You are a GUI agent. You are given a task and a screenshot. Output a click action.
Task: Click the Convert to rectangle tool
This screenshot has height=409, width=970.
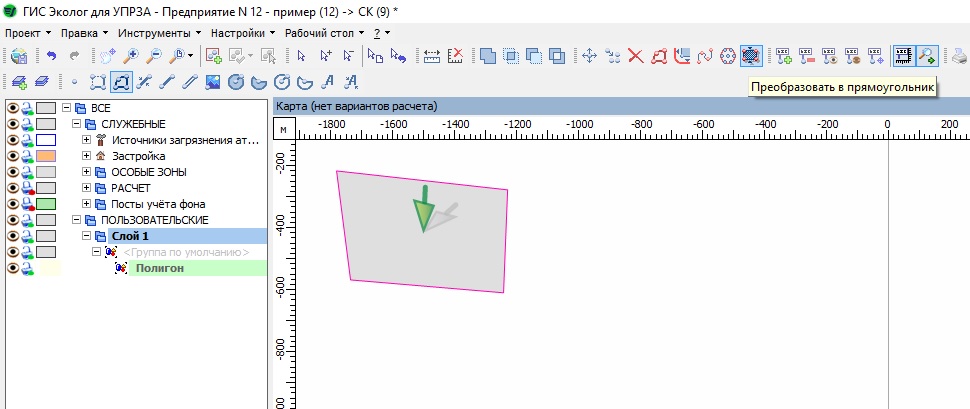751,57
